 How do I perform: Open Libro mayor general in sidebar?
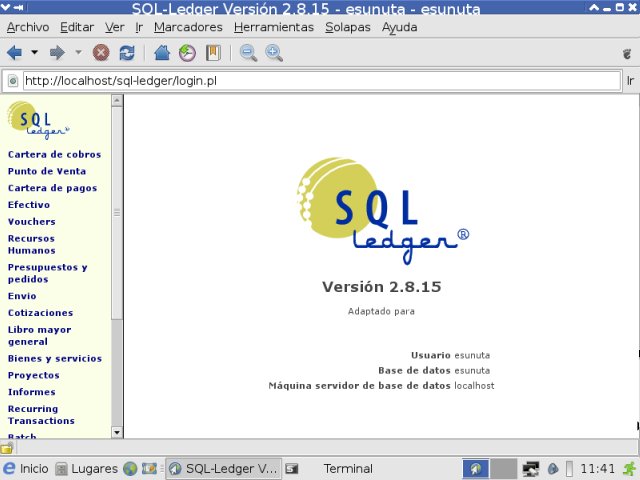click(40, 336)
